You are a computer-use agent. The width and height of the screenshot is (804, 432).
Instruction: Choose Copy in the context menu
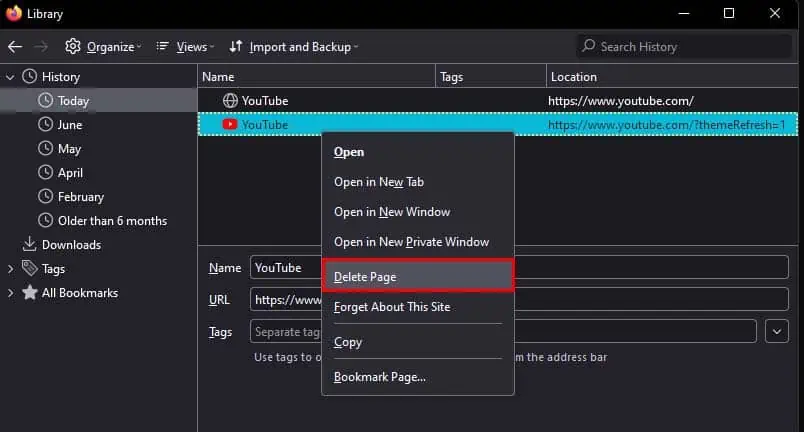[418, 342]
